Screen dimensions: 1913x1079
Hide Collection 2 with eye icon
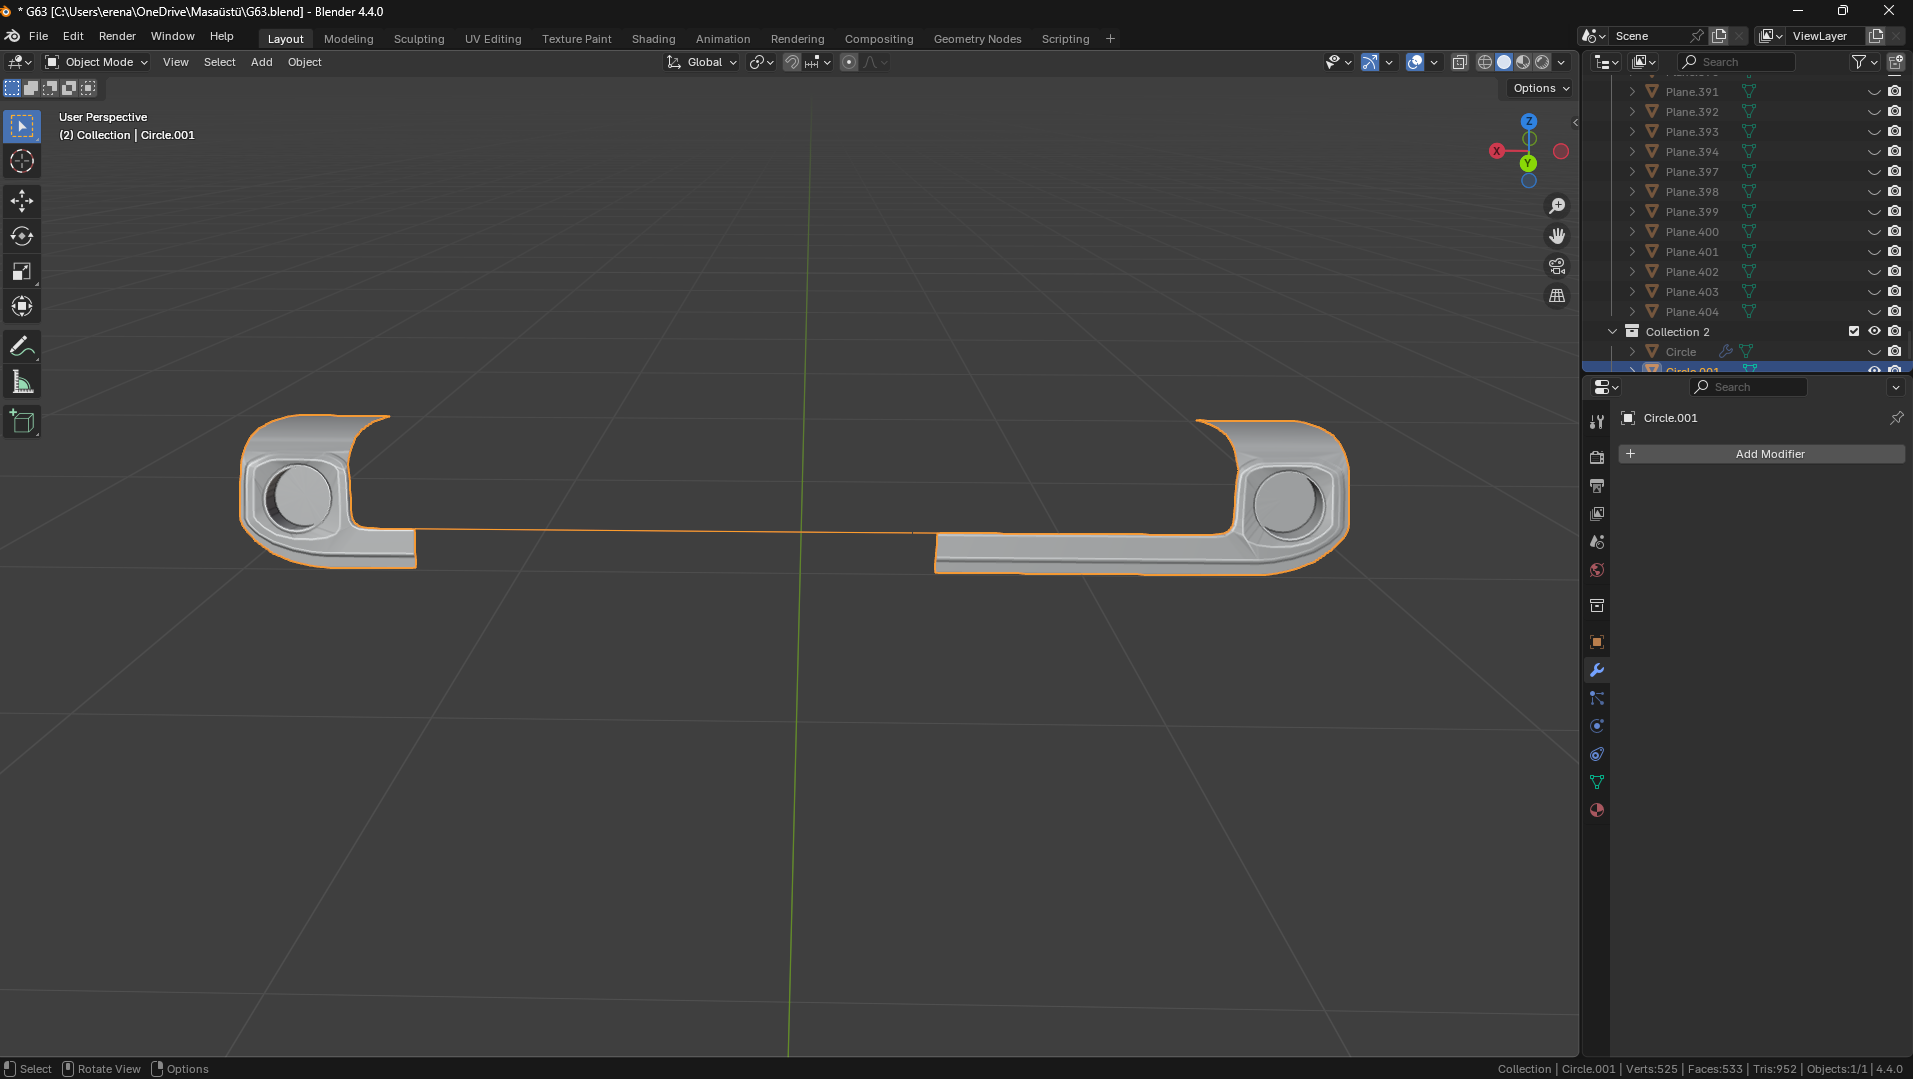point(1874,332)
